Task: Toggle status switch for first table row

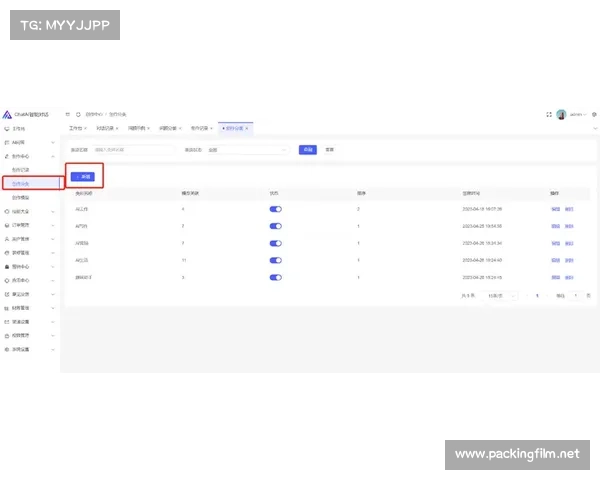Action: (276, 209)
